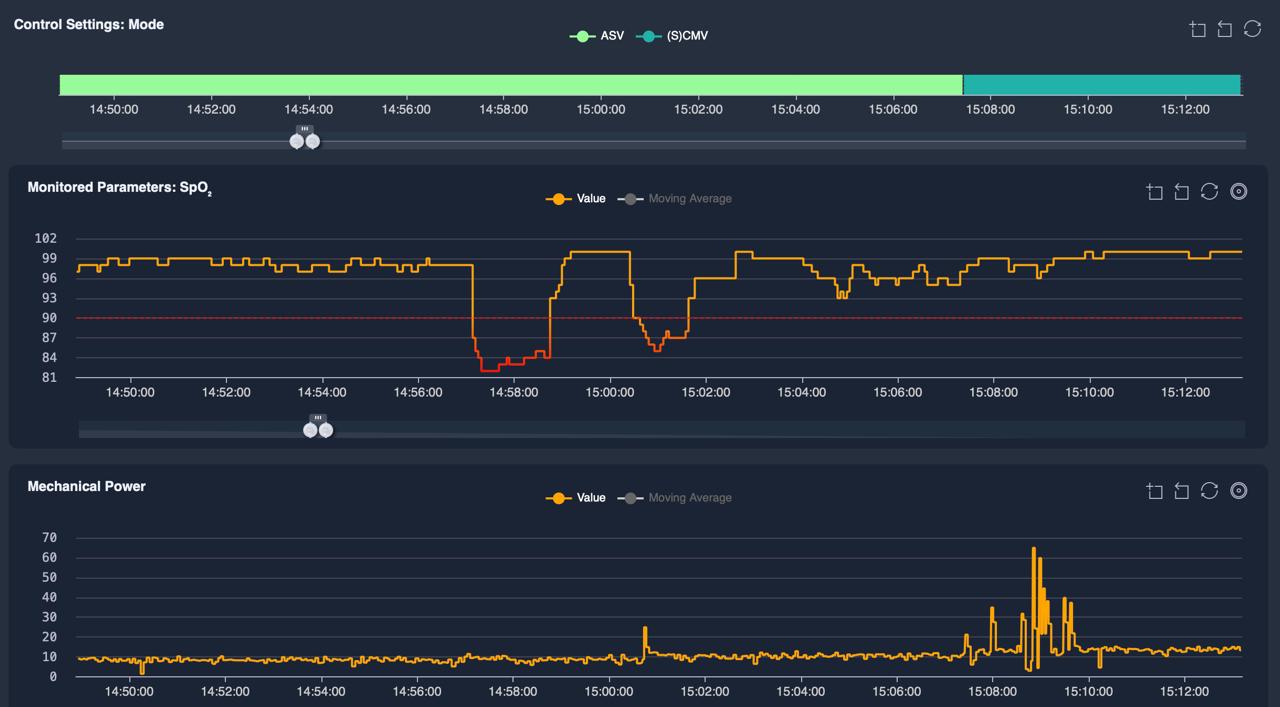1280x707 pixels.
Task: Activate box zoom on the SpO2 chart
Action: click(1154, 191)
